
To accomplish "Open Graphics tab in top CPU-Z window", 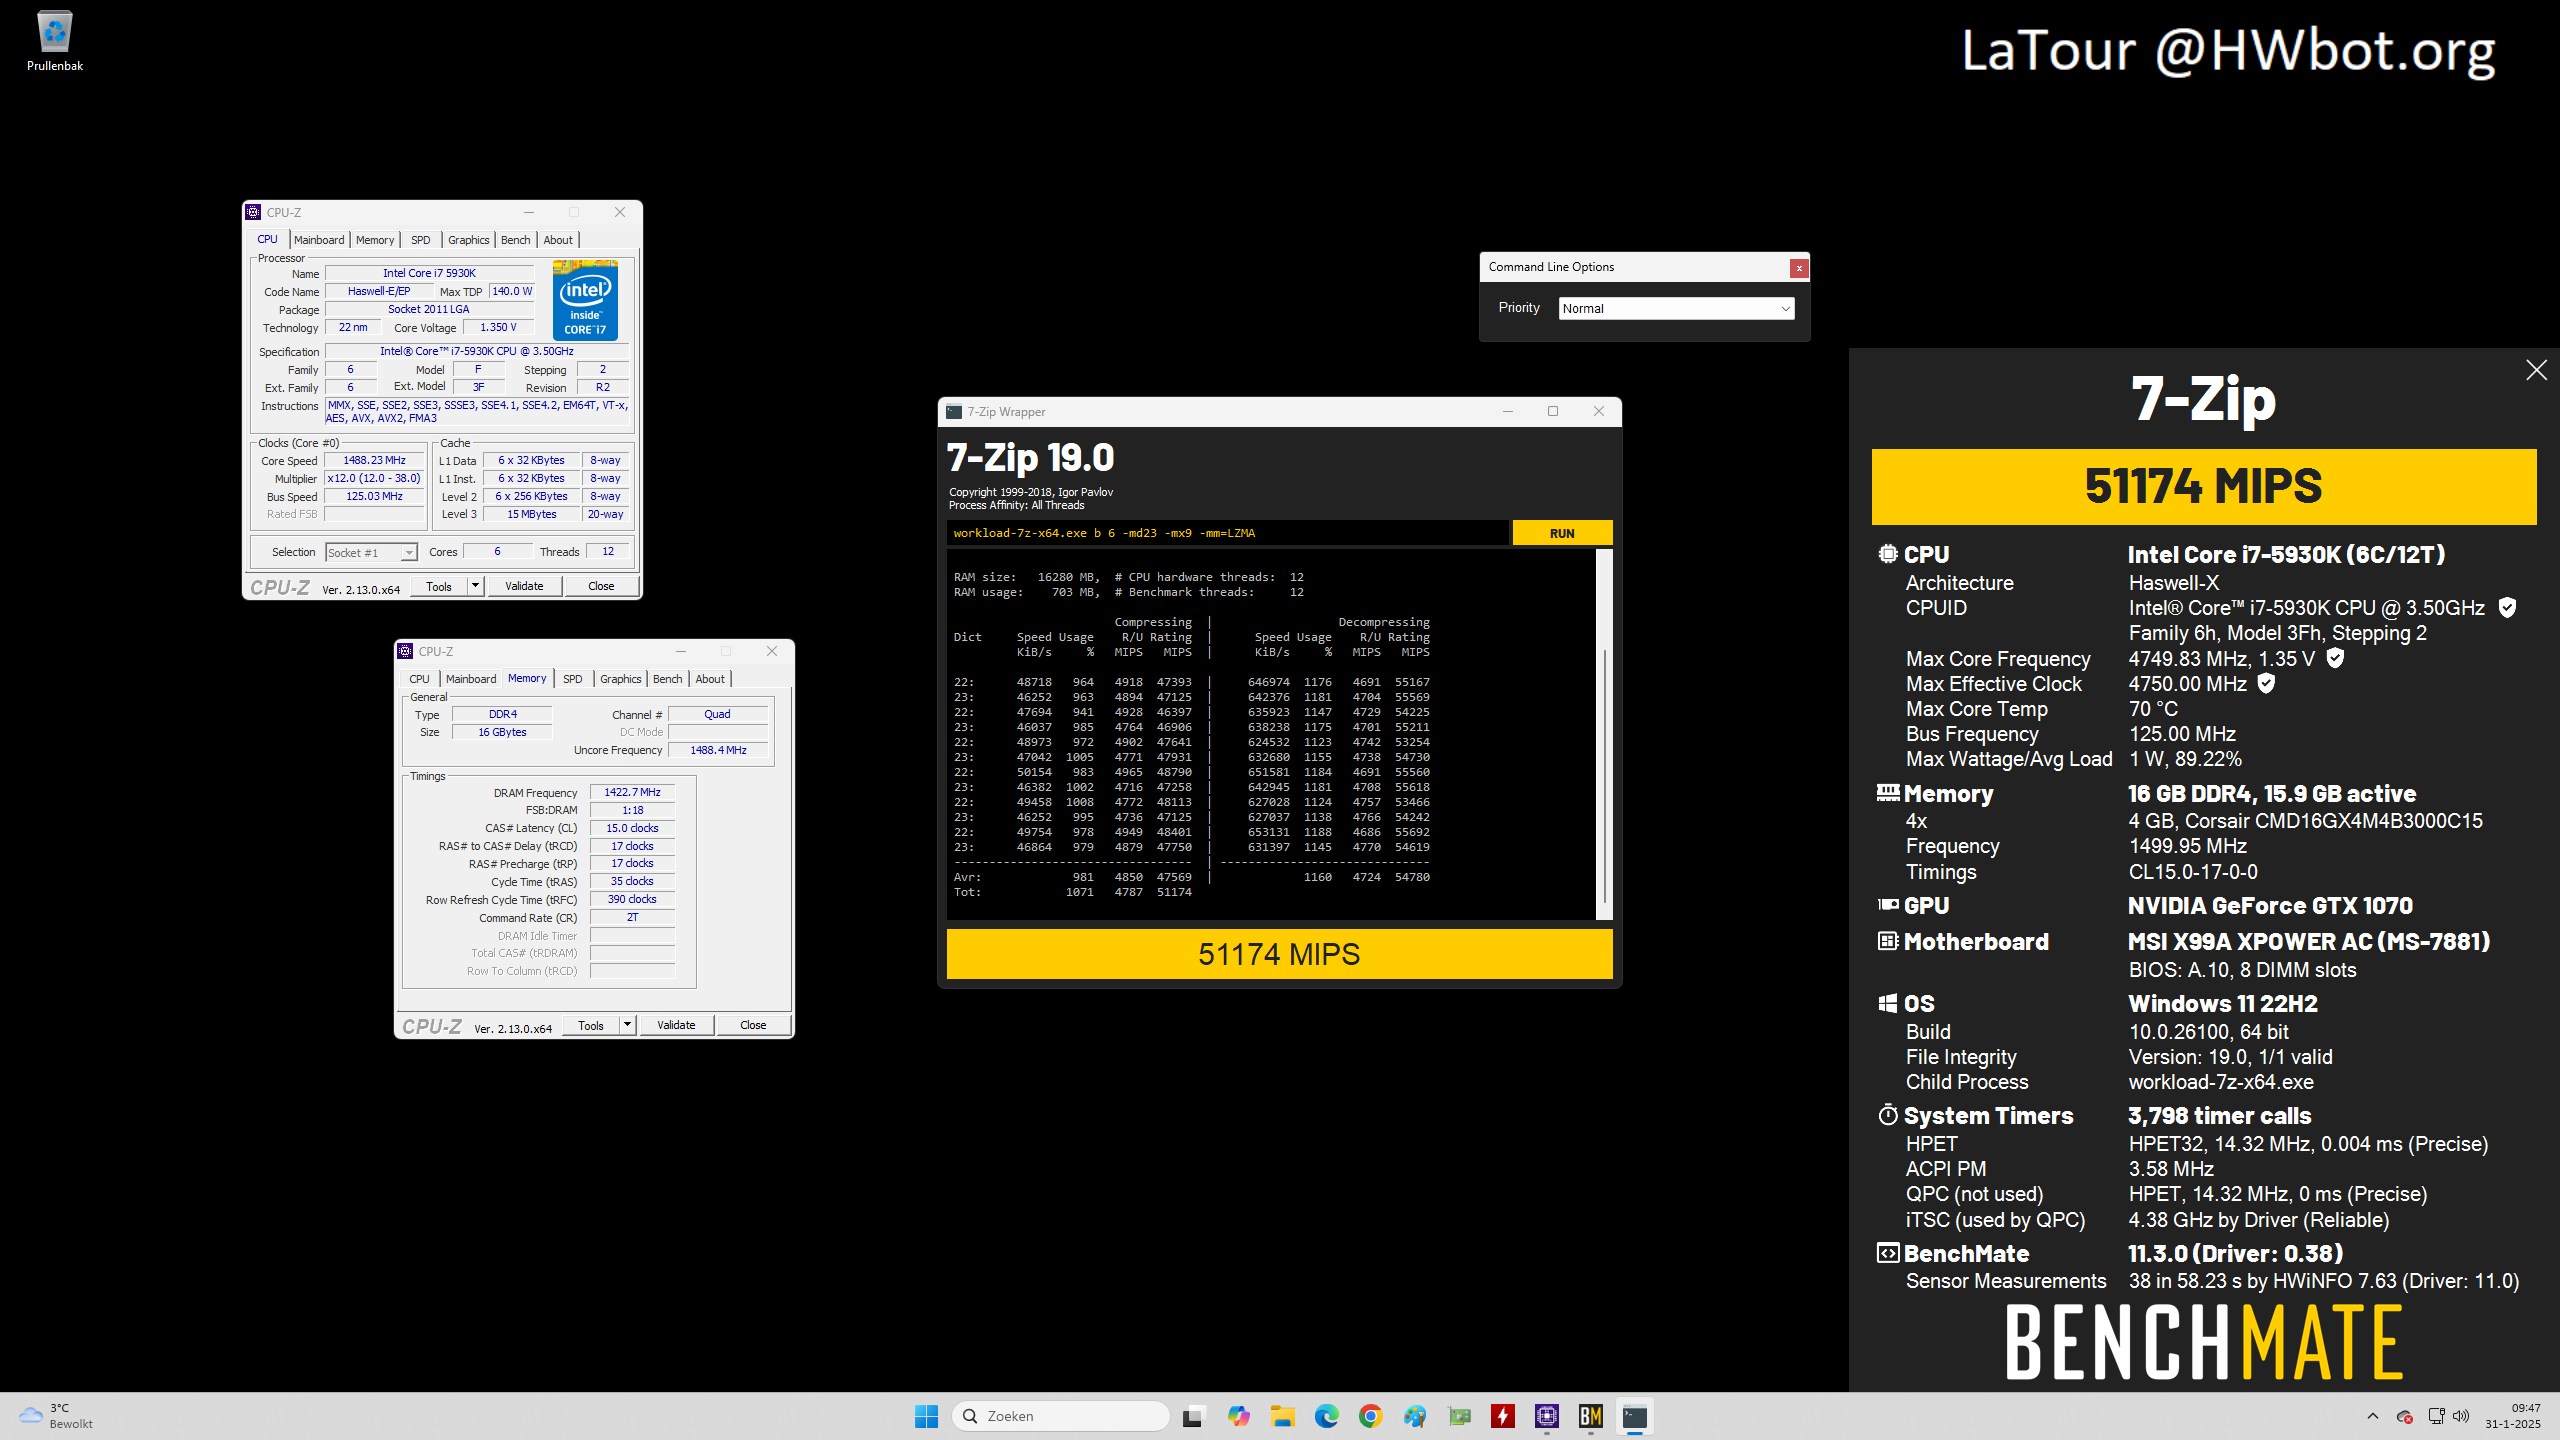I will tap(468, 240).
